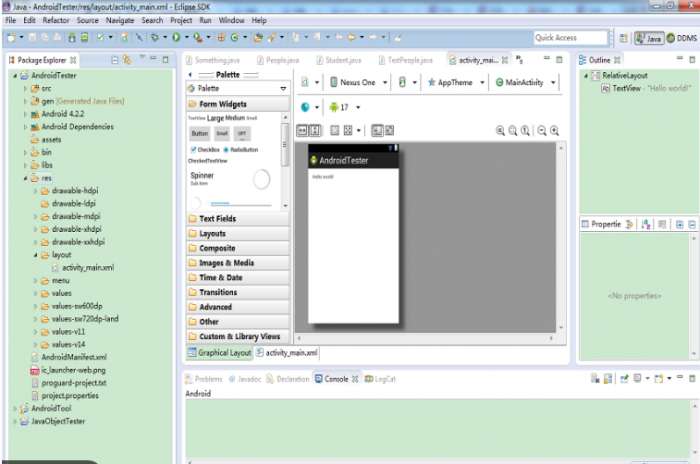The height and width of the screenshot is (464, 700).
Task: Expand the Images & Media palette category
Action: [238, 263]
